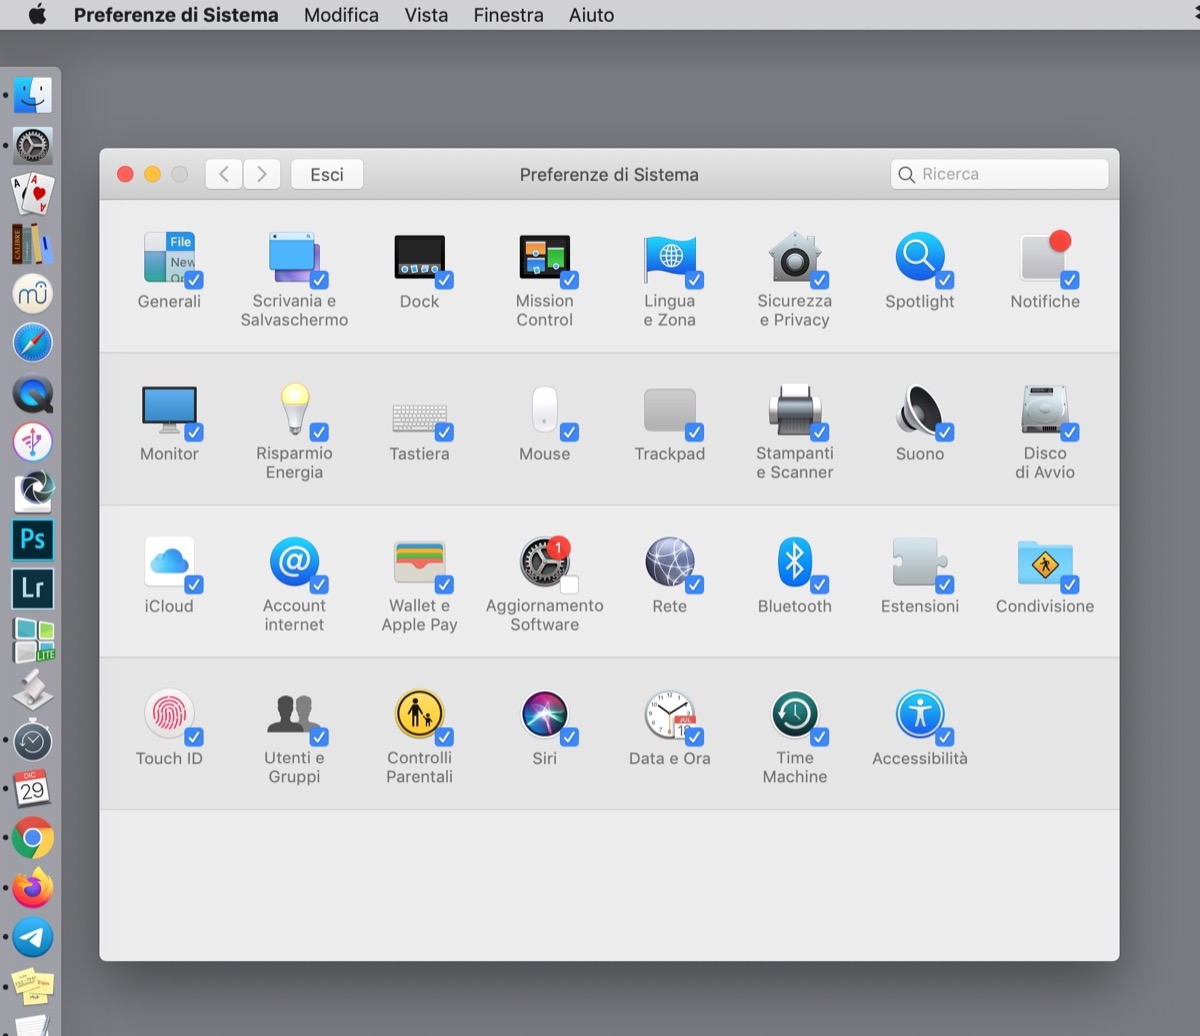Open Sicurezza e Privacy pane
Viewport: 1200px width, 1036px height.
tap(794, 258)
